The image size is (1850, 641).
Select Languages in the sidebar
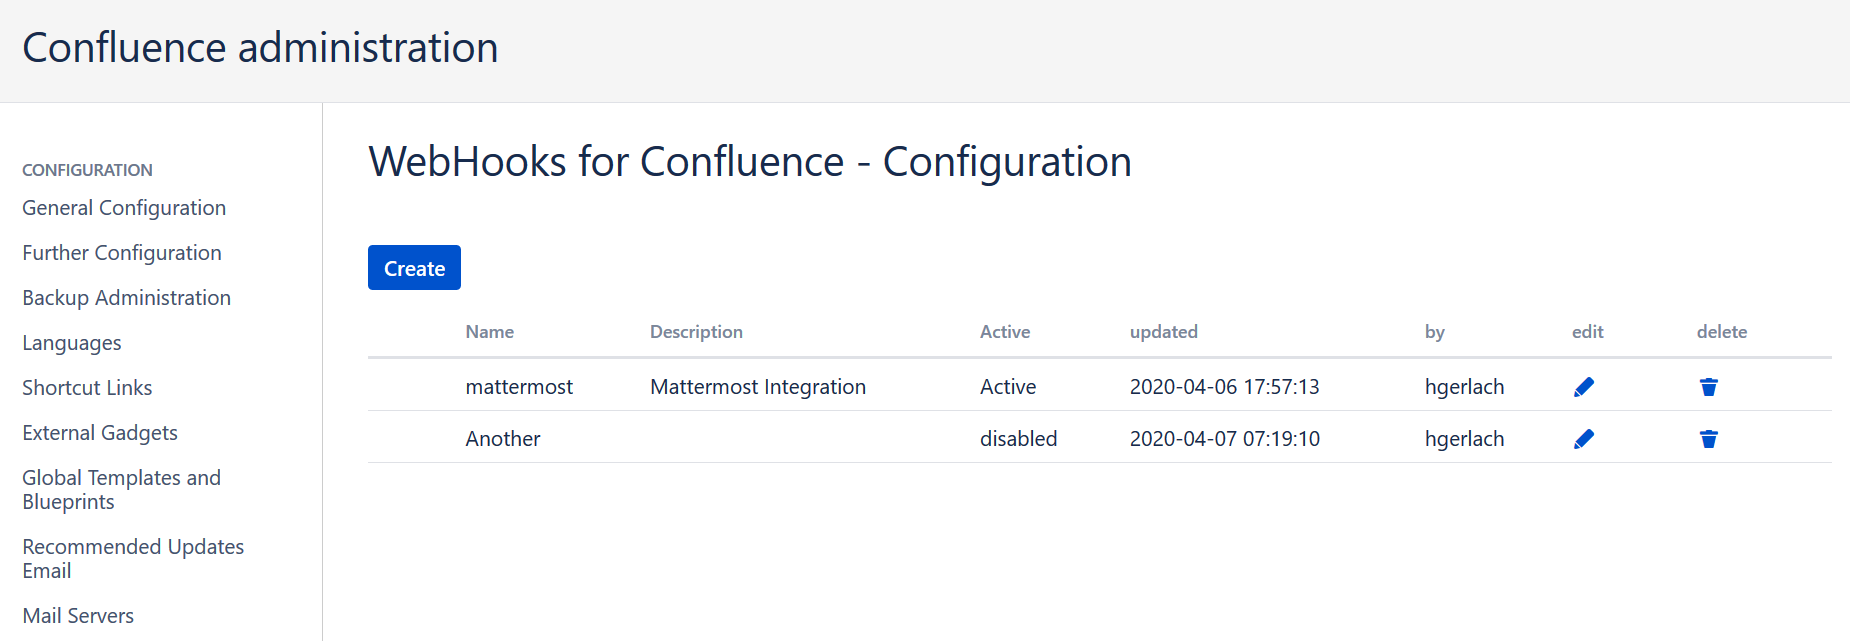[x=72, y=343]
